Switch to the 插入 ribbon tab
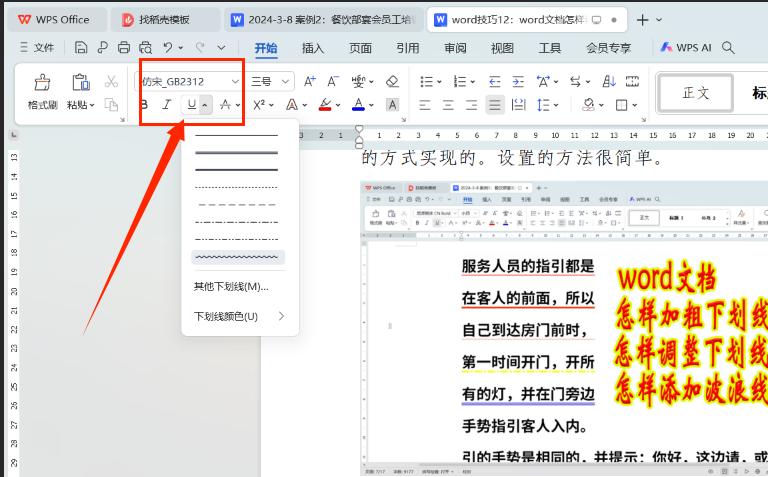The width and height of the screenshot is (768, 477). click(313, 47)
